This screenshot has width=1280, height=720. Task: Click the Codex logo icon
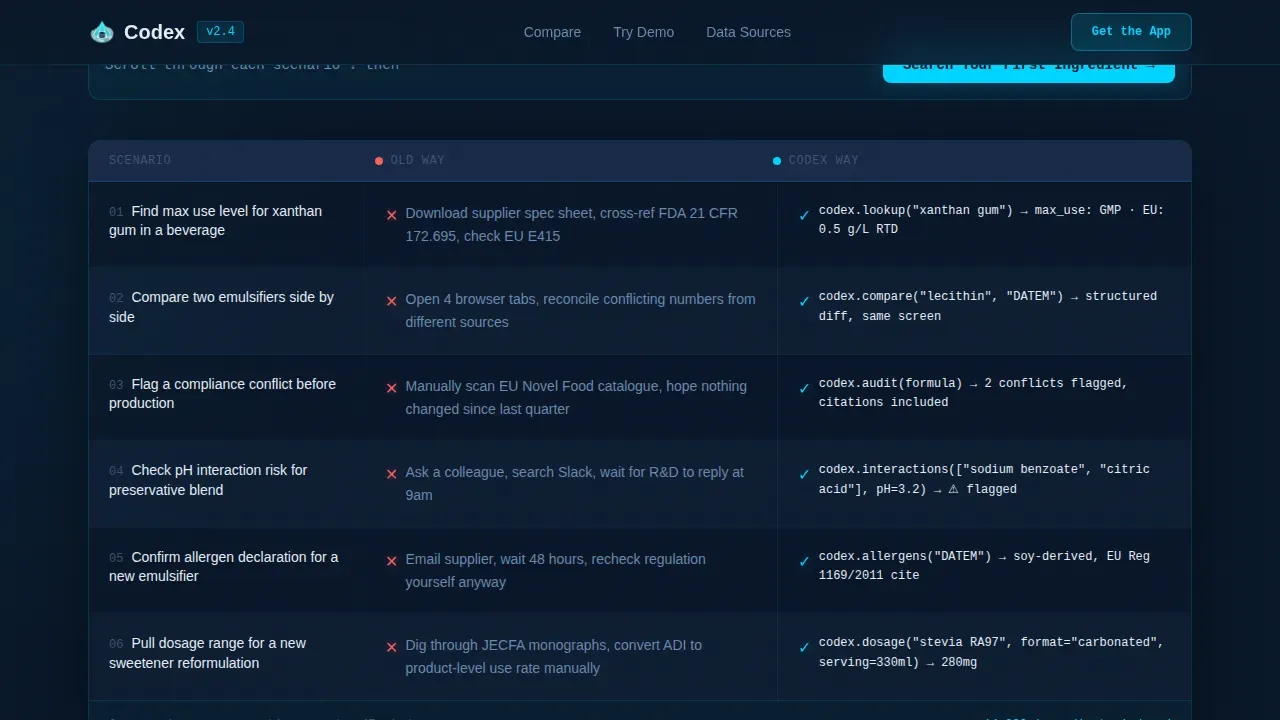point(102,32)
